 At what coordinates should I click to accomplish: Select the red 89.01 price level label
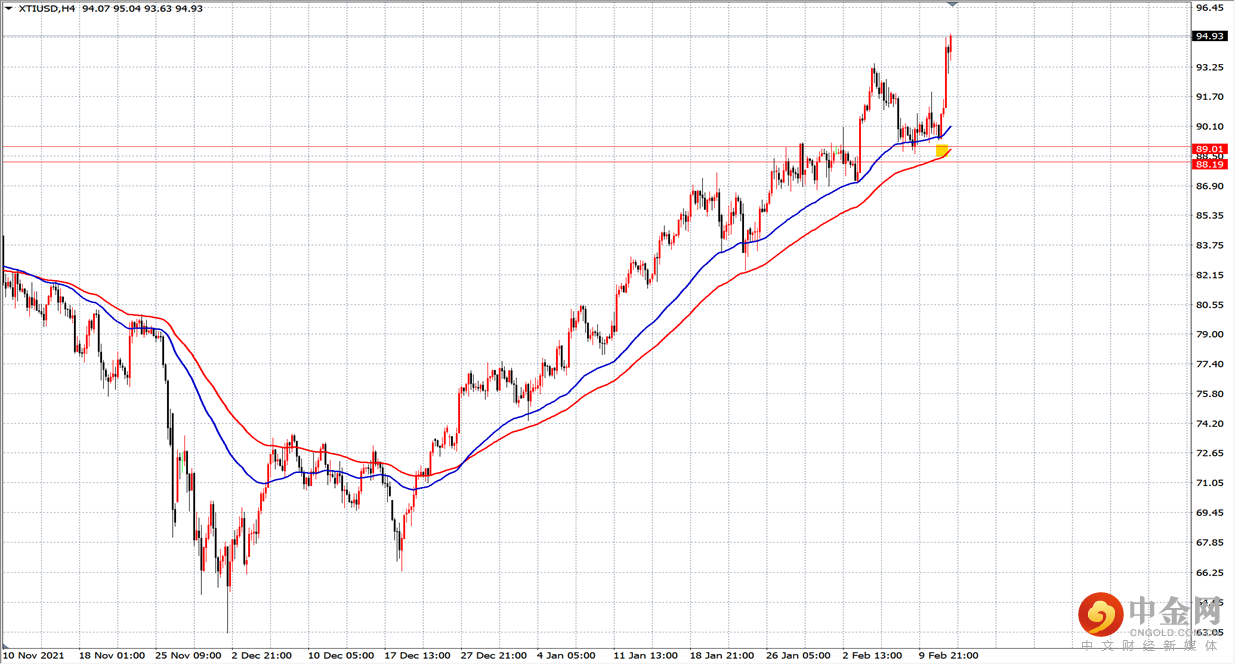(1210, 148)
